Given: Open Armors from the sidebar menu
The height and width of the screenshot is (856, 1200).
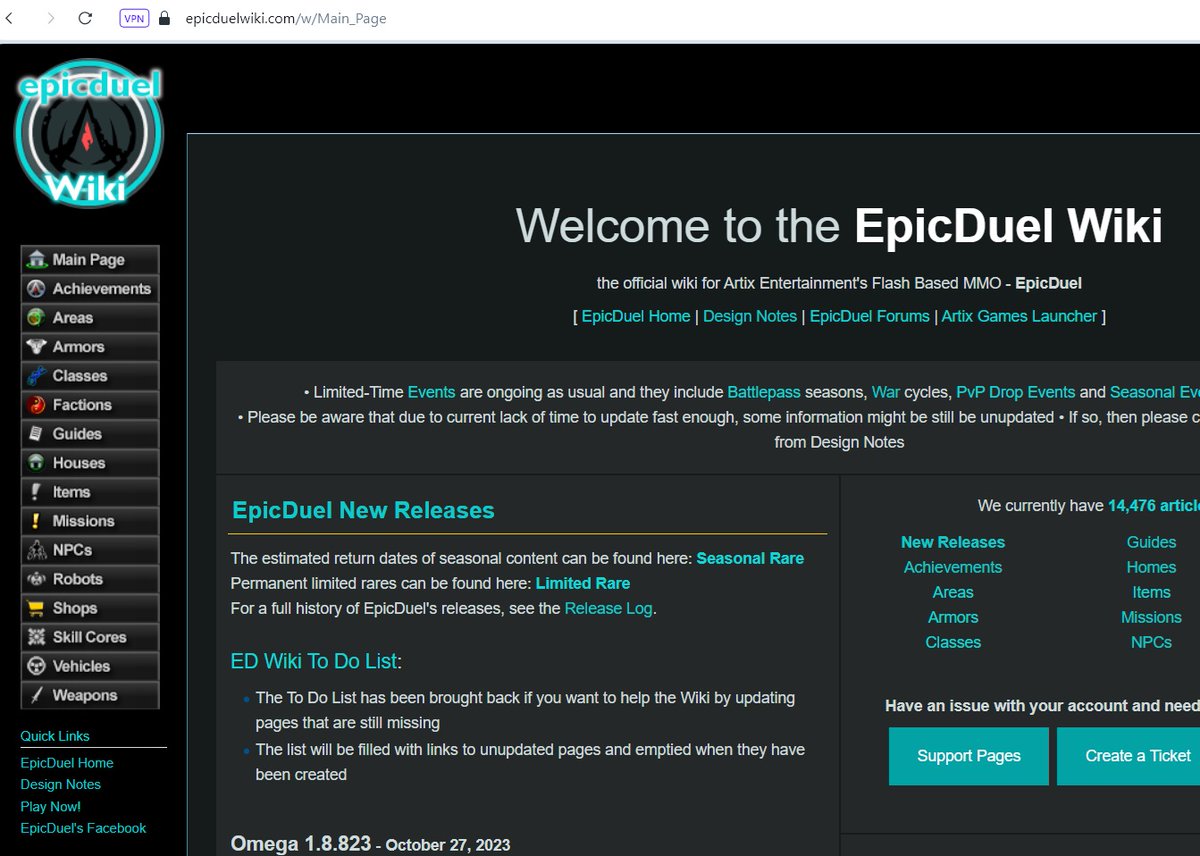Looking at the screenshot, I should click(x=90, y=347).
